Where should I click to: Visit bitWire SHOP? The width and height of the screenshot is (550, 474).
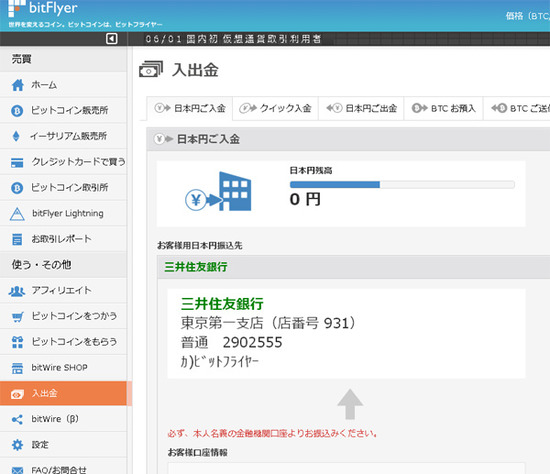point(63,368)
